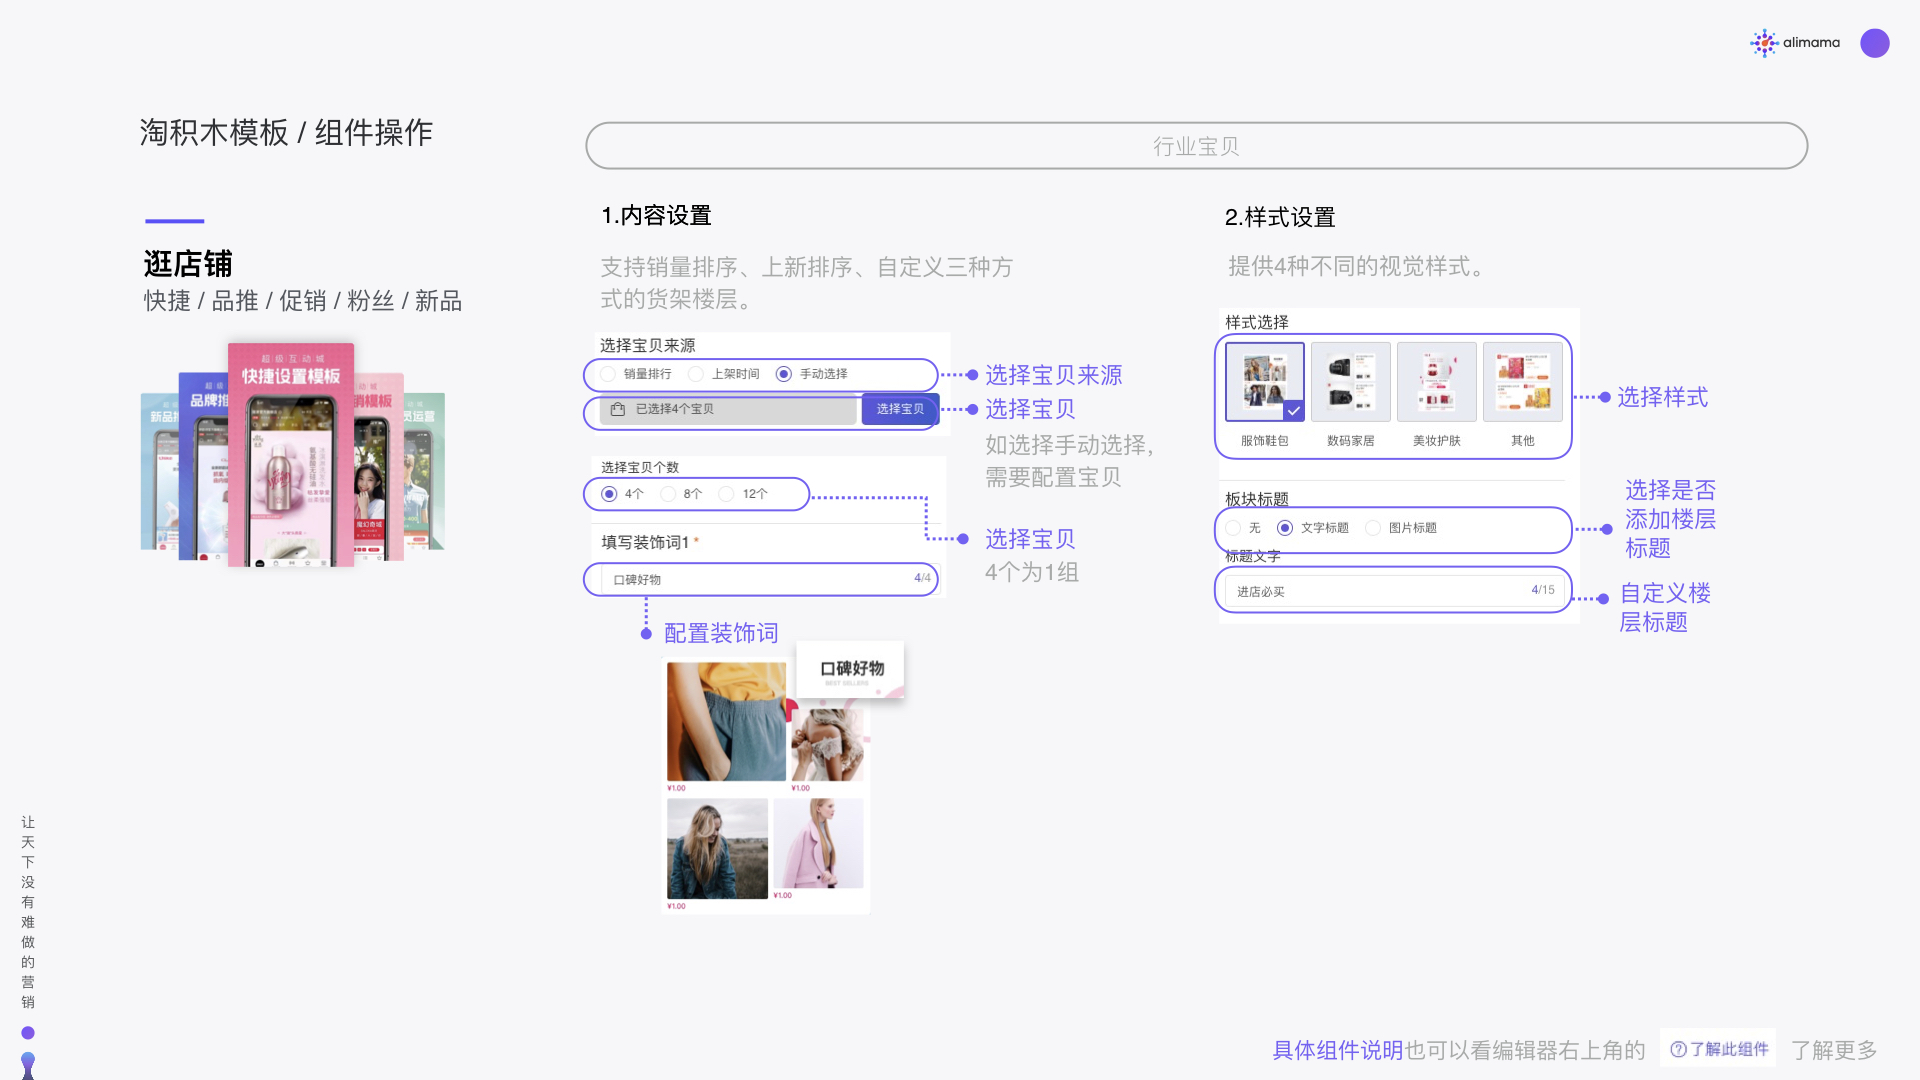Choose 8个 as the product count
The width and height of the screenshot is (1920, 1080).
[x=668, y=493]
